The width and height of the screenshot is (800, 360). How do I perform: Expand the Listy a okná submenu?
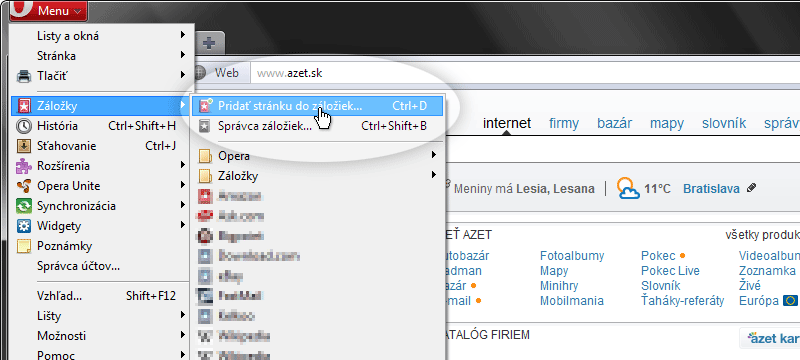pyautogui.click(x=101, y=36)
